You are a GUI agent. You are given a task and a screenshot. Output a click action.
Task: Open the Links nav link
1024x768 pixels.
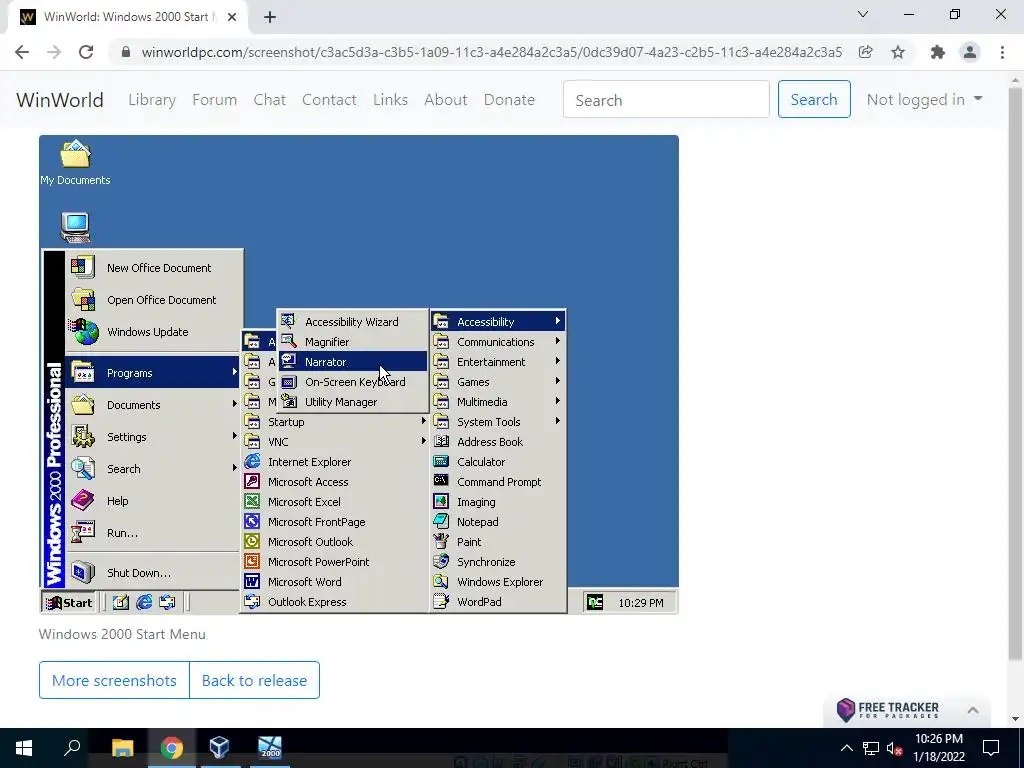point(391,99)
